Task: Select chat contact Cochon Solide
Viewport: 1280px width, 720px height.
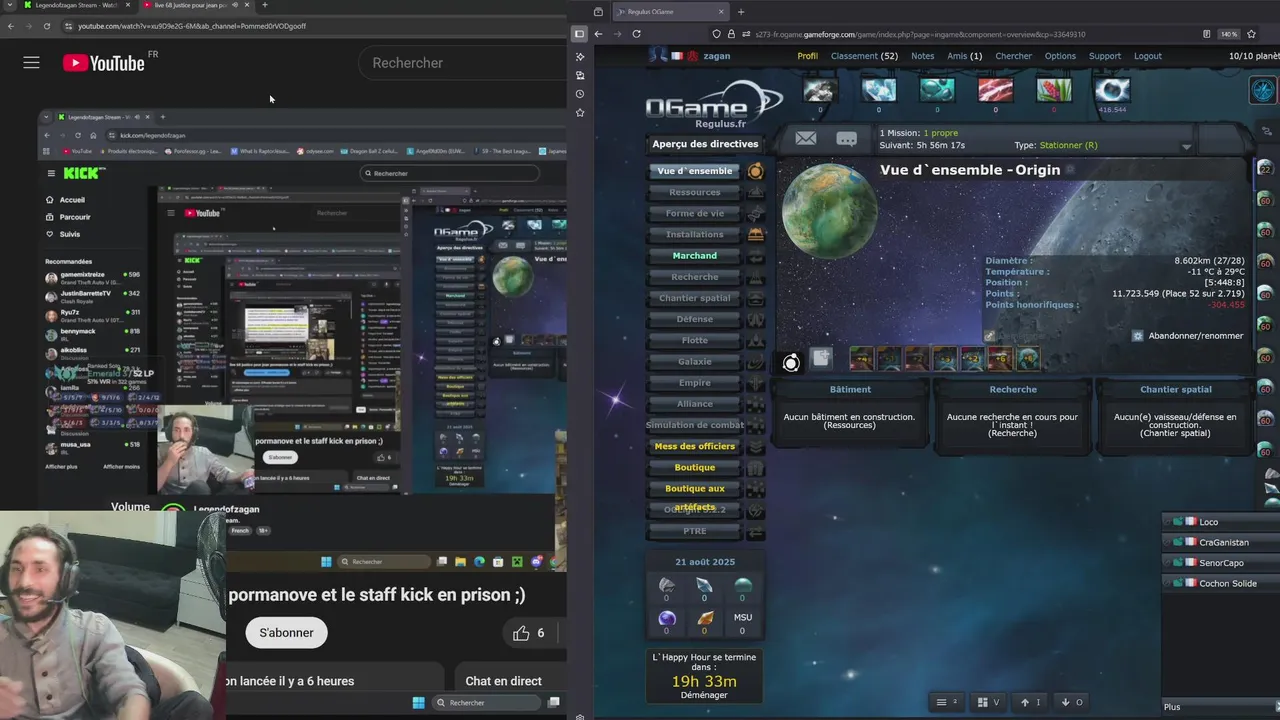Action: click(x=1220, y=584)
